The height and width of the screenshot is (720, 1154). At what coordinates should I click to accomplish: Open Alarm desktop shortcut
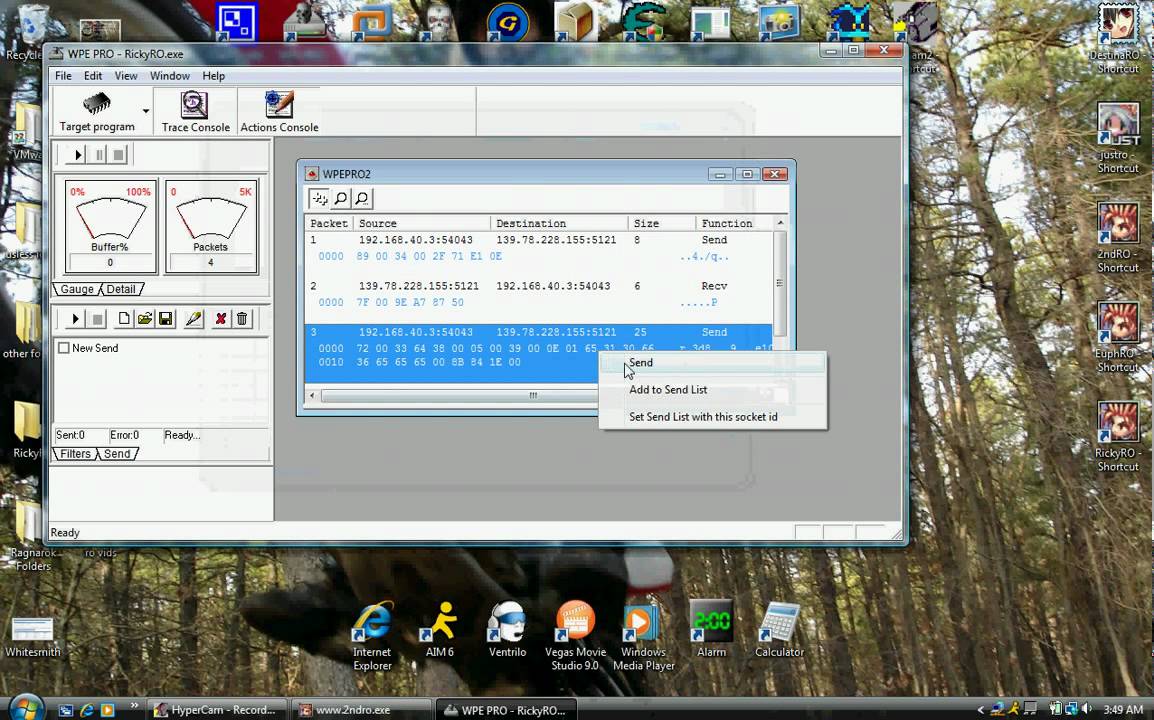(x=711, y=629)
